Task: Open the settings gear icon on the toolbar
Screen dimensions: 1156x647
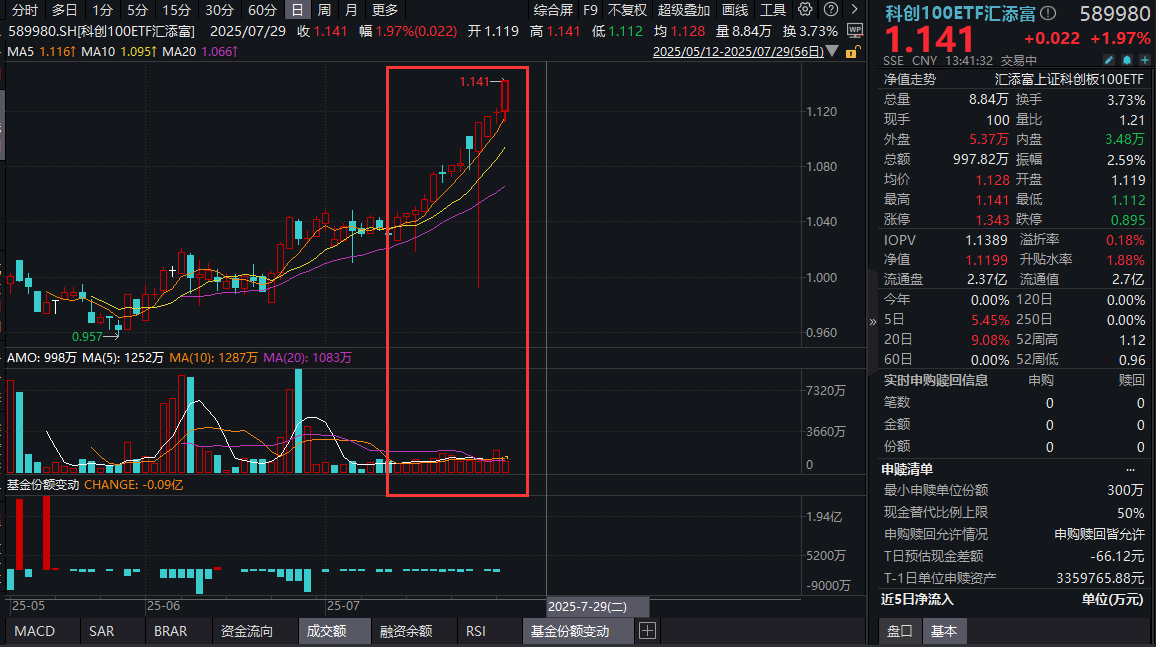Action: pyautogui.click(x=805, y=11)
